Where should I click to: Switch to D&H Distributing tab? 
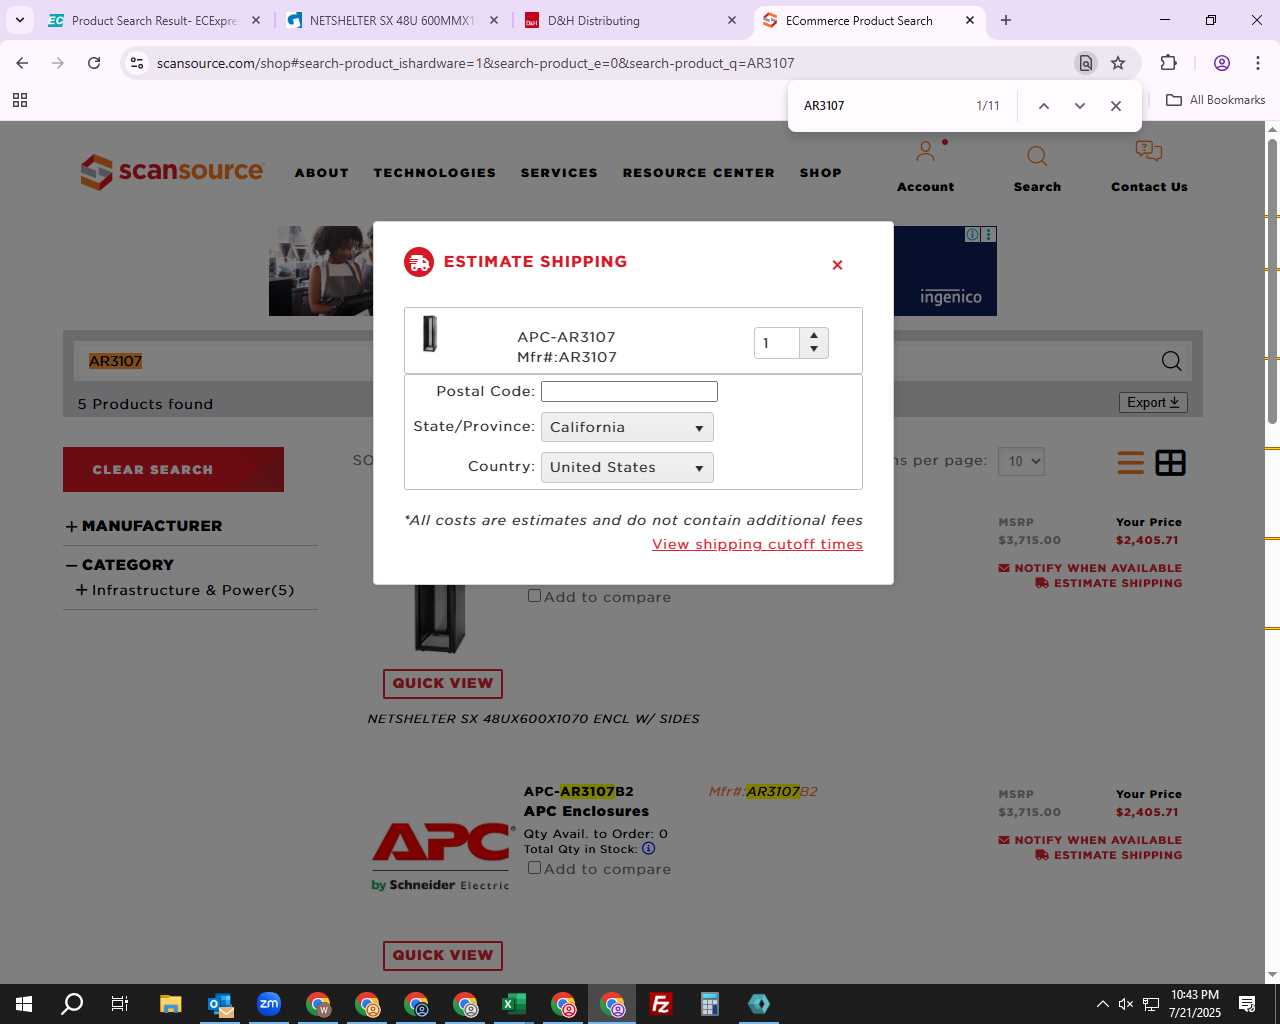tap(629, 20)
